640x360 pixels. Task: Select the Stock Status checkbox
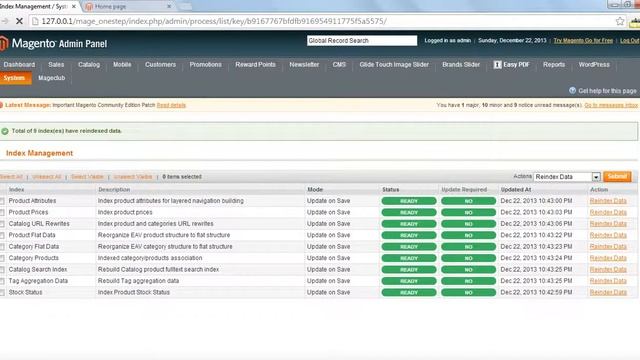pos(2,293)
